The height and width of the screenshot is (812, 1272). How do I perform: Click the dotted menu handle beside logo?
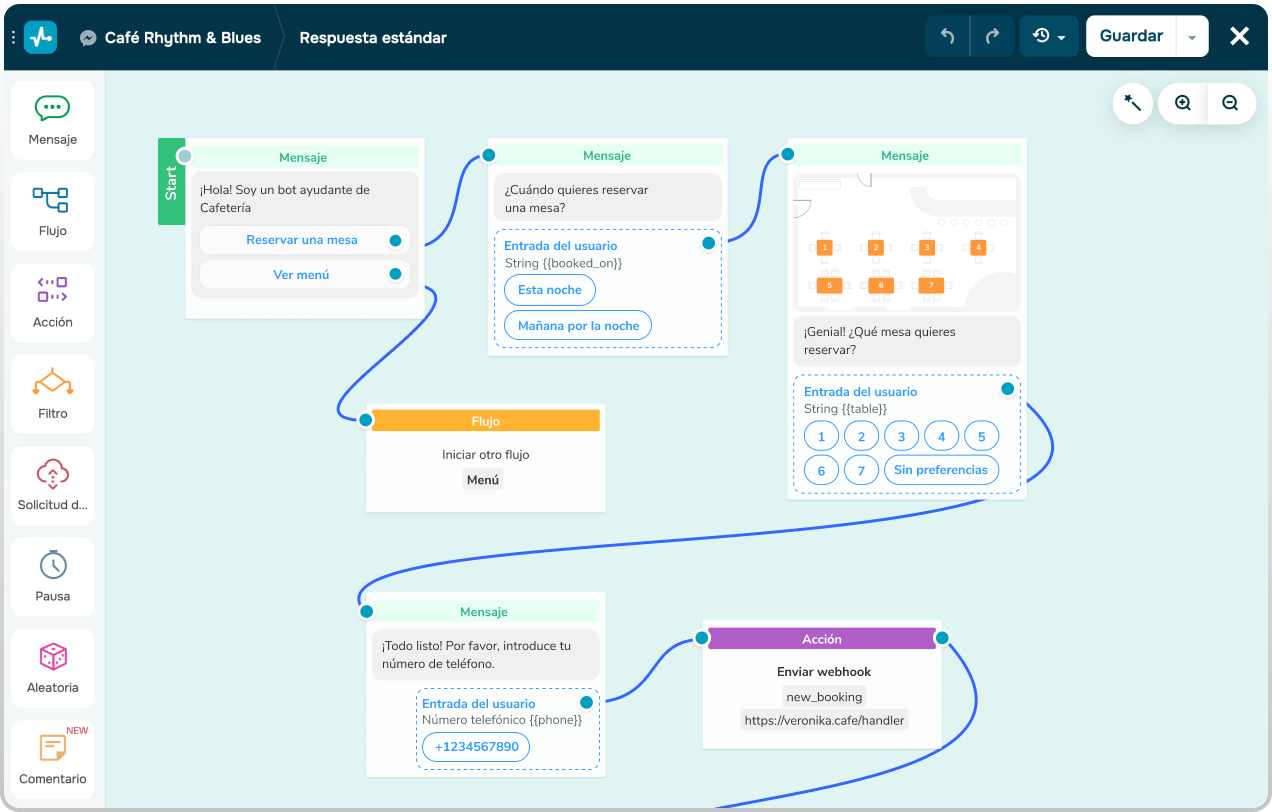point(13,37)
